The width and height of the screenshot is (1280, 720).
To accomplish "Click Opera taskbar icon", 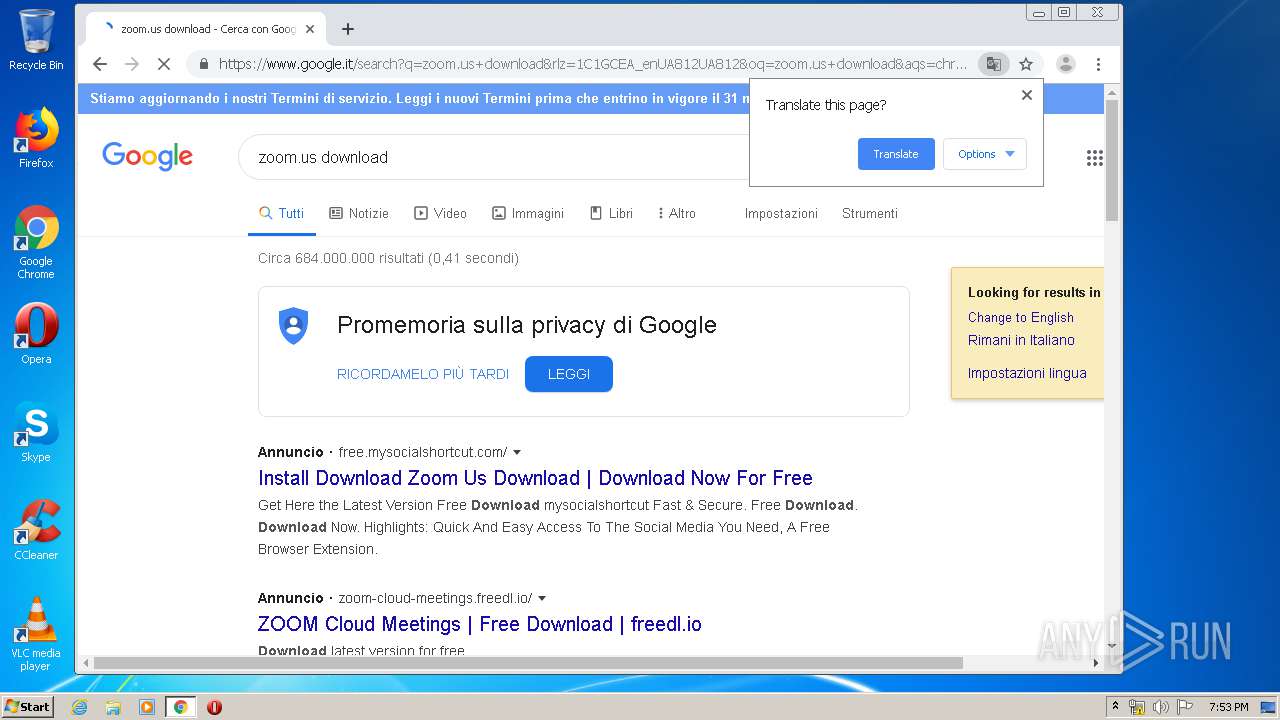I will pyautogui.click(x=214, y=707).
